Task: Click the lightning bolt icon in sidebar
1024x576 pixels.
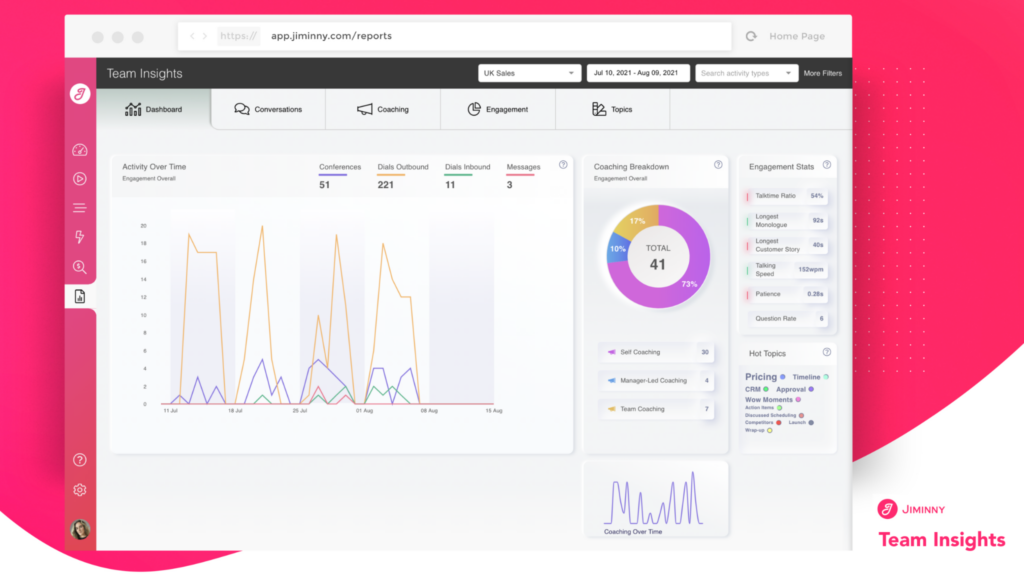Action: pos(81,236)
